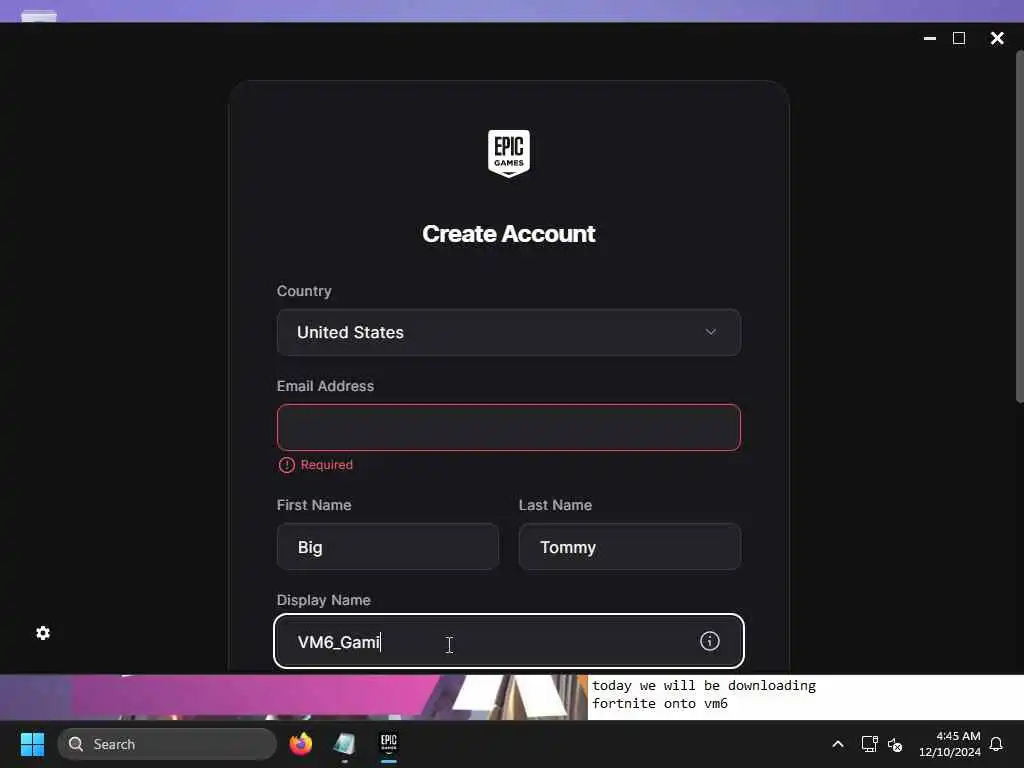Image resolution: width=1024 pixels, height=768 pixels.
Task: Open notifications bell icon
Action: coord(996,744)
